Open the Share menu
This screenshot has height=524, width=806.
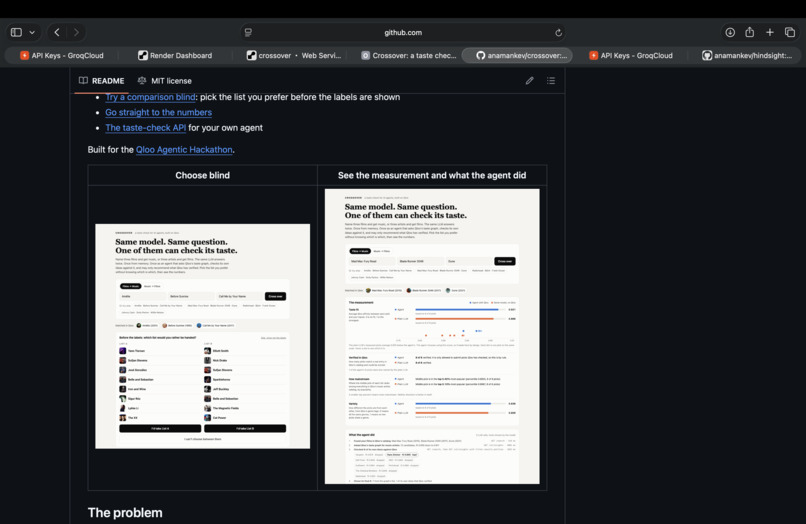(x=749, y=32)
